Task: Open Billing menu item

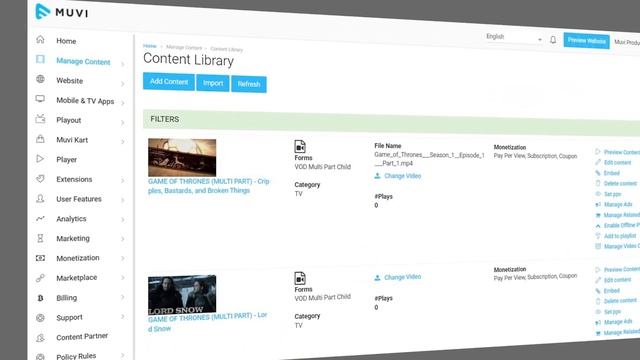Action: pos(67,298)
